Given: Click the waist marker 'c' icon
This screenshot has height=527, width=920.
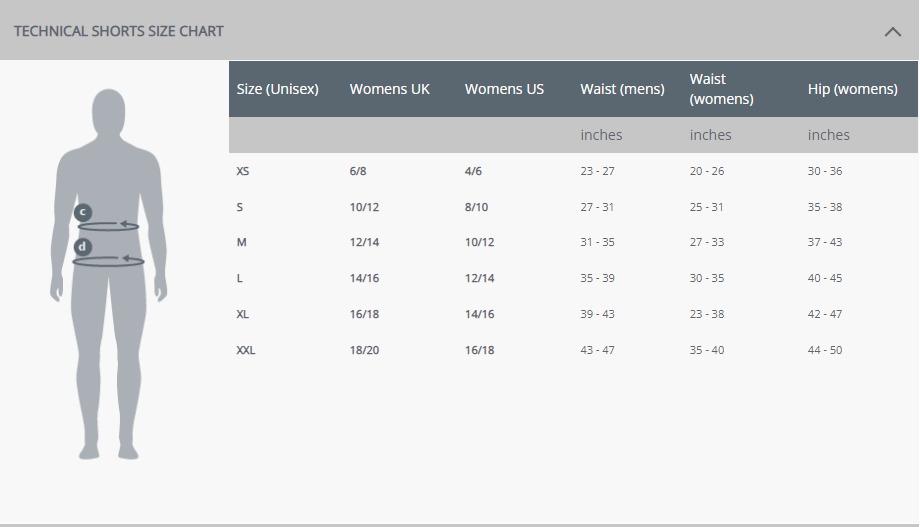Looking at the screenshot, I should (83, 212).
